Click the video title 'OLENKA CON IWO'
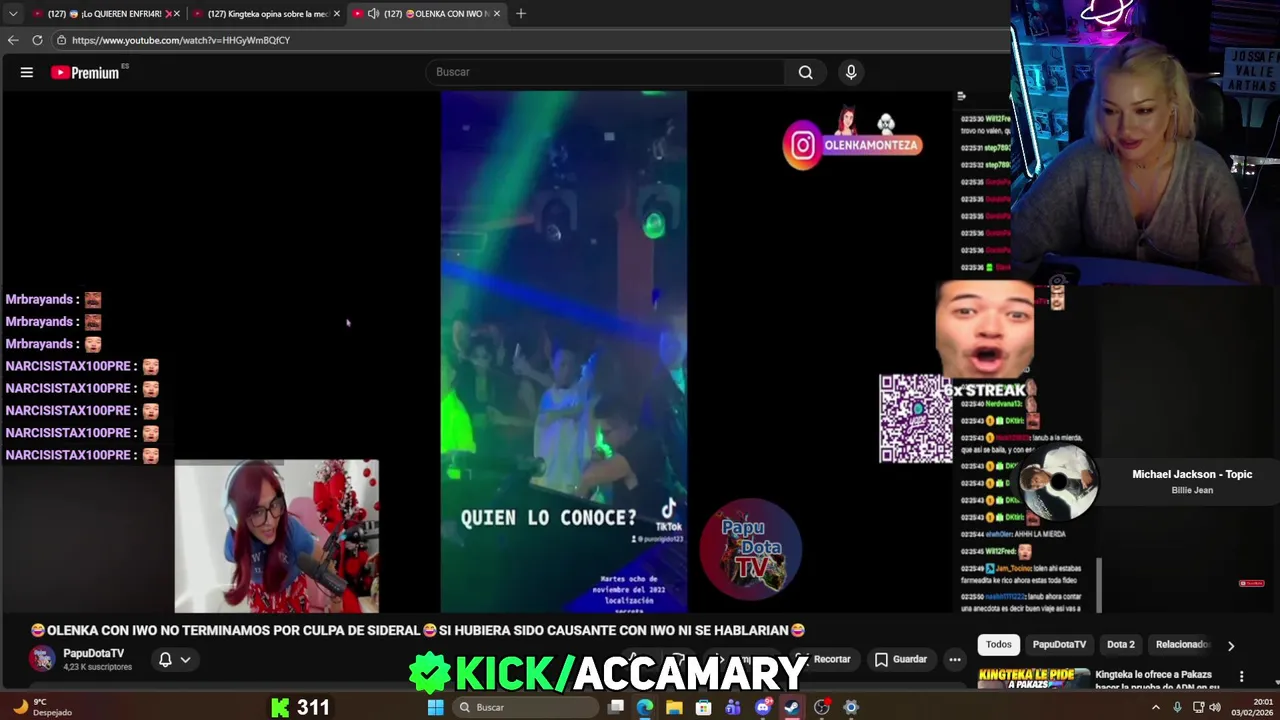This screenshot has height=720, width=1280. (x=418, y=630)
